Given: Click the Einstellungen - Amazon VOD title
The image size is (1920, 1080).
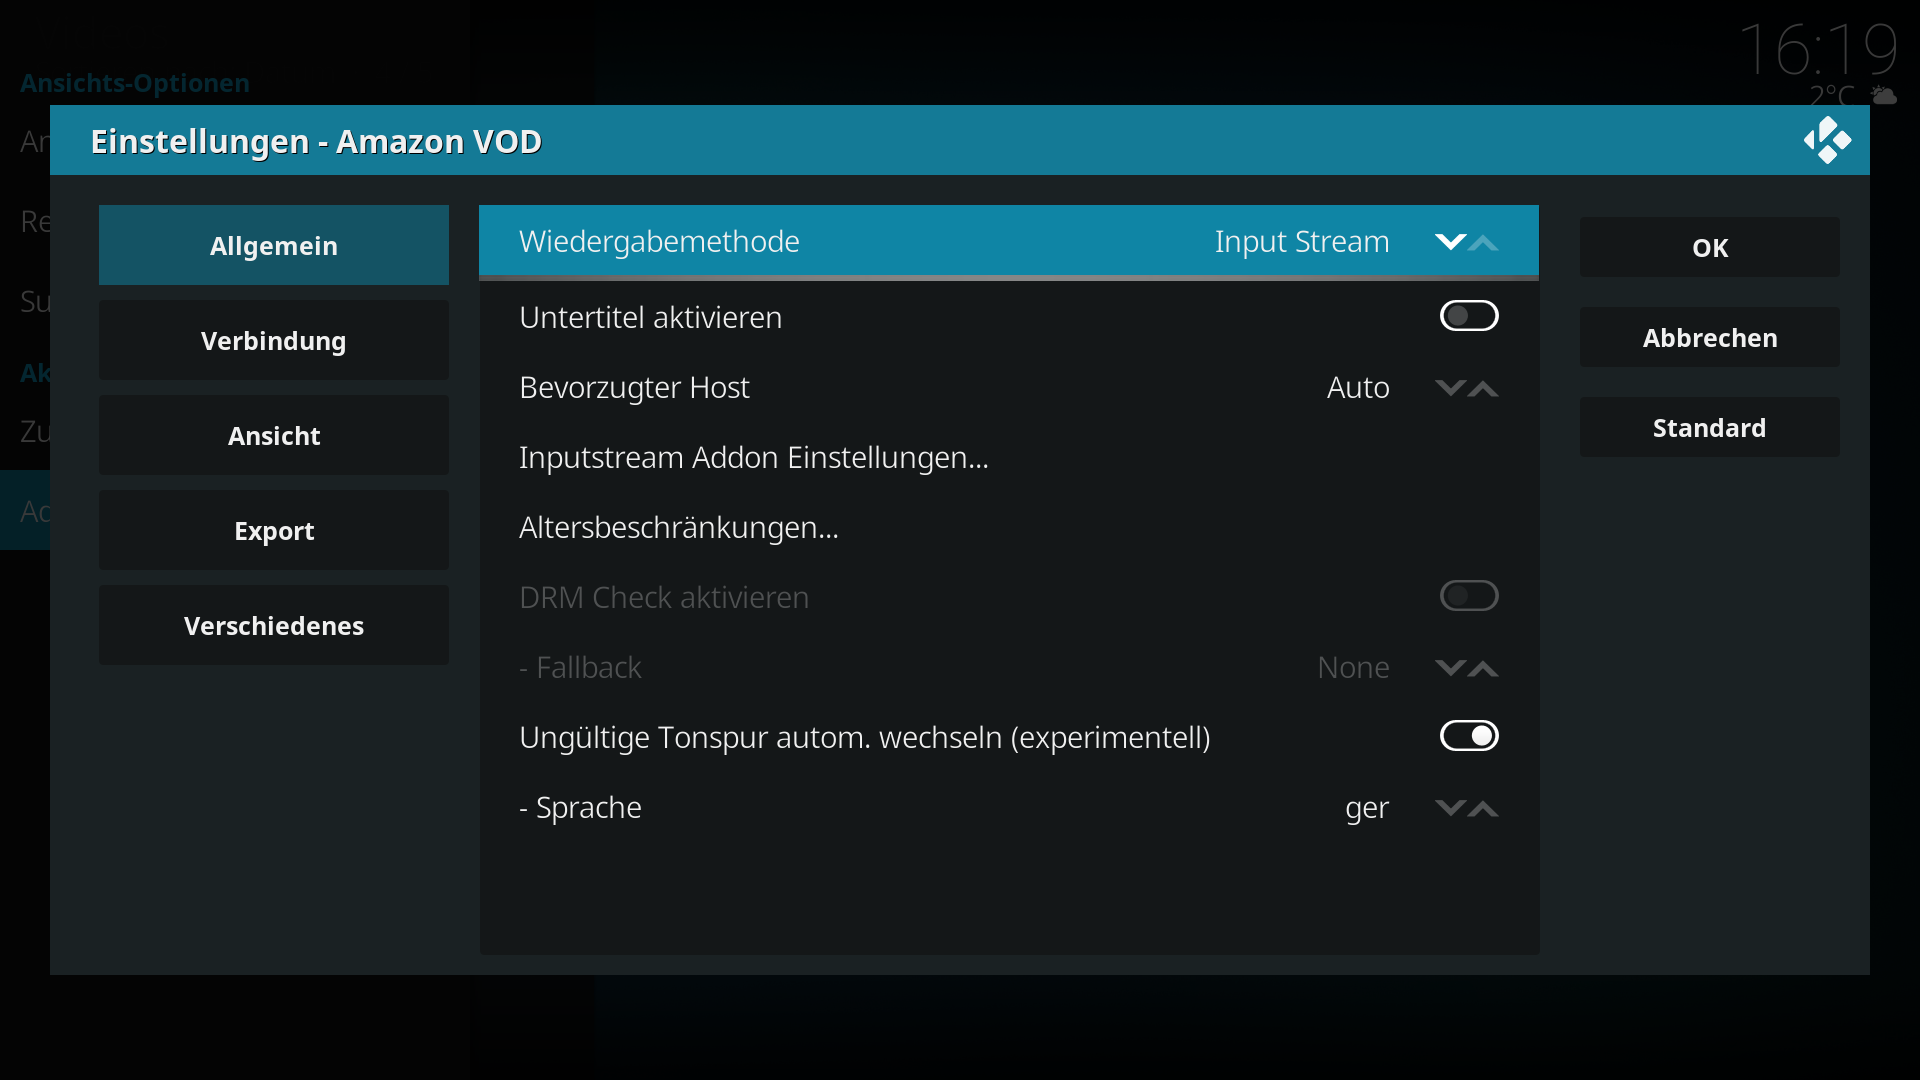Looking at the screenshot, I should 316,141.
